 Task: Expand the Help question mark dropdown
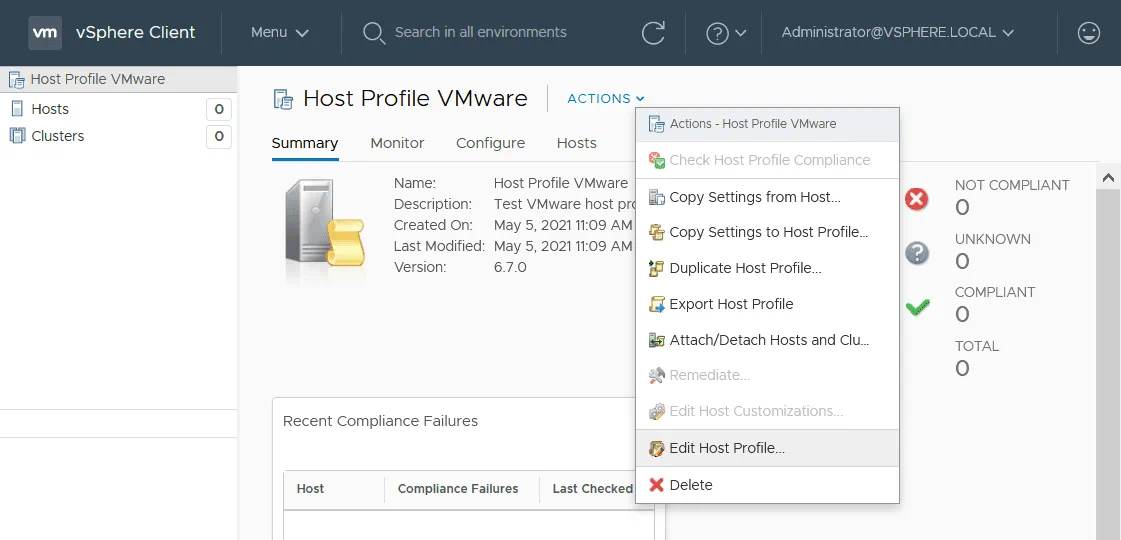click(726, 33)
